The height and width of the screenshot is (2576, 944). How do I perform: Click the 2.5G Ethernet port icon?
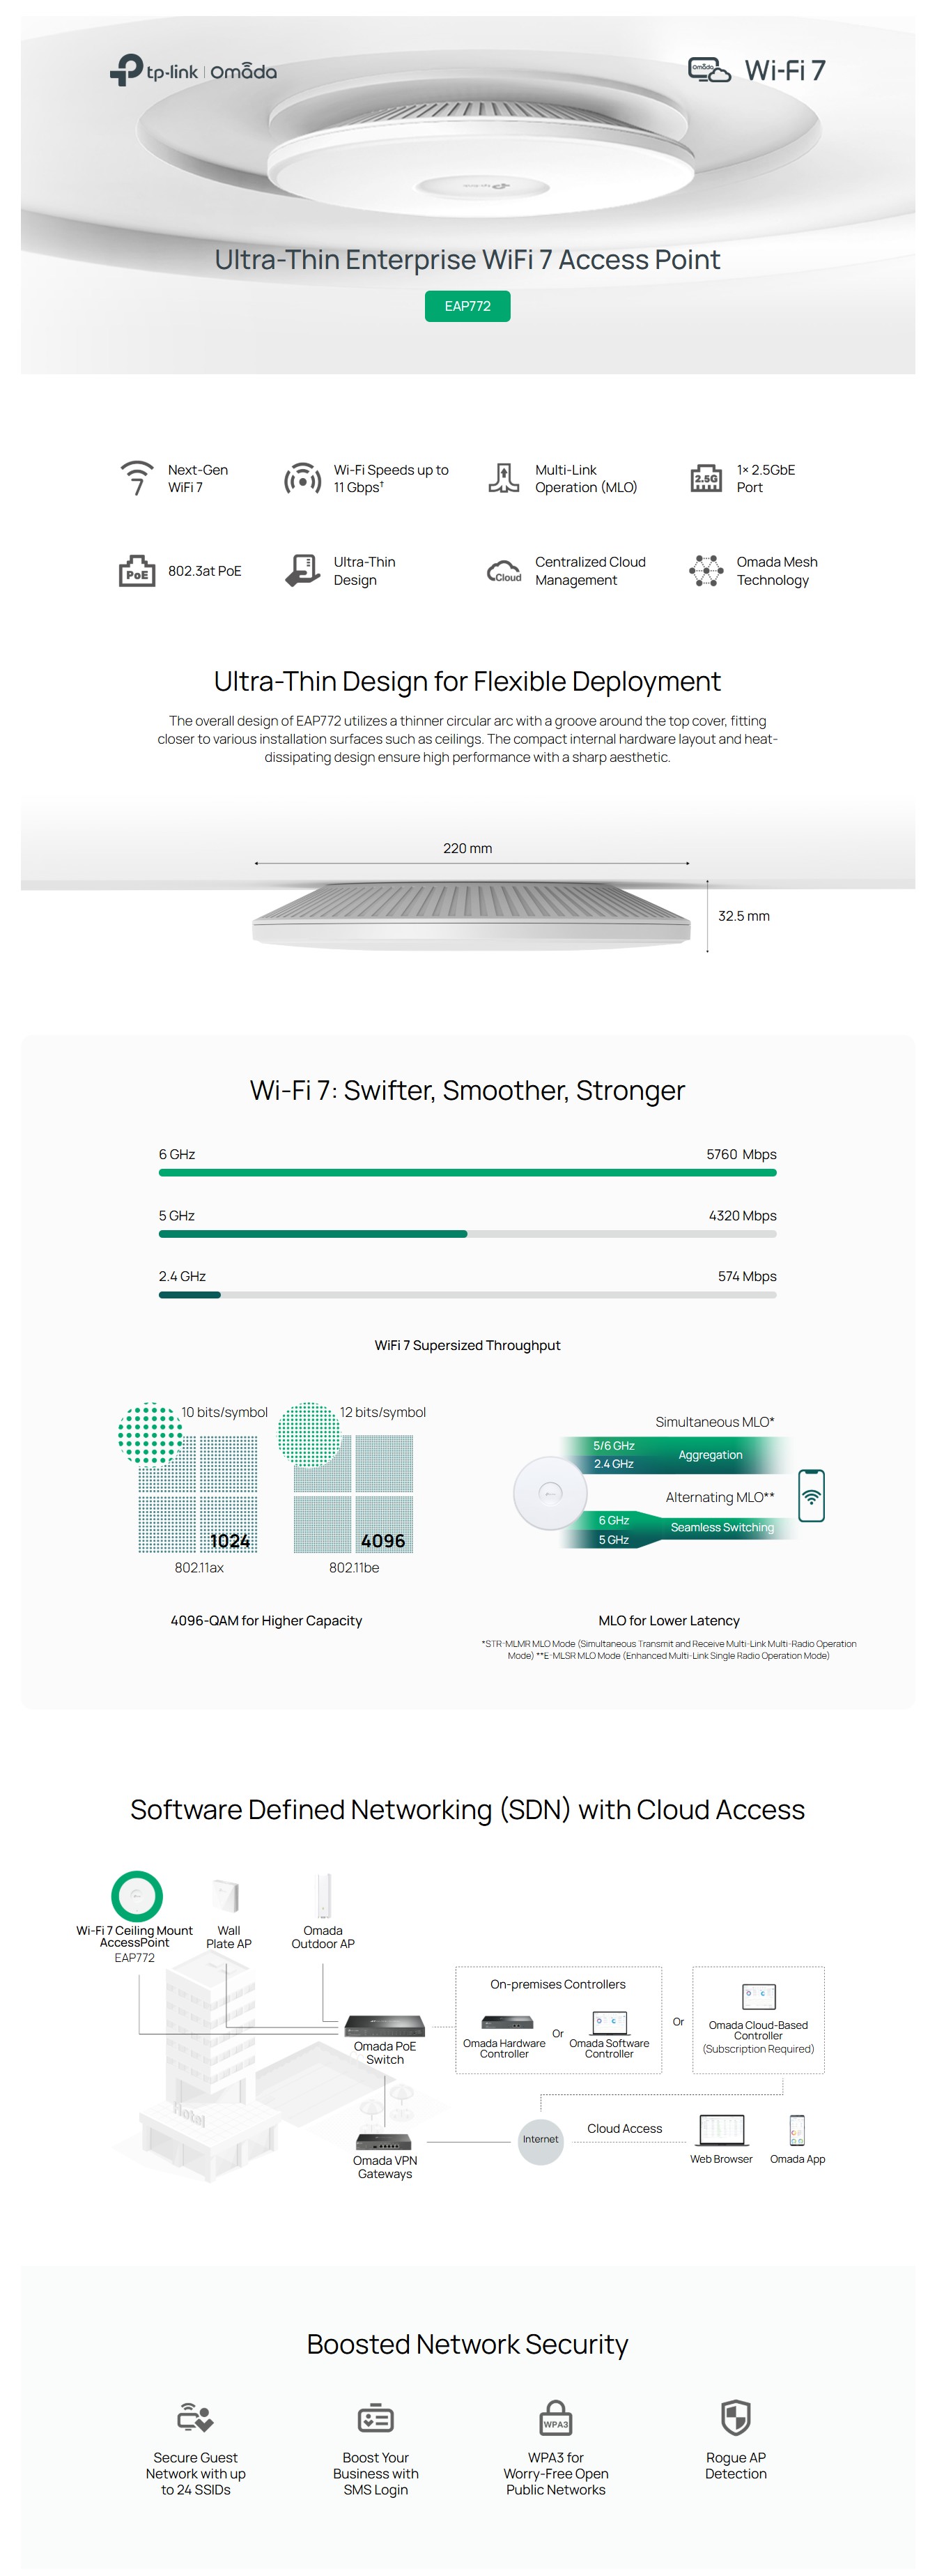(x=706, y=479)
